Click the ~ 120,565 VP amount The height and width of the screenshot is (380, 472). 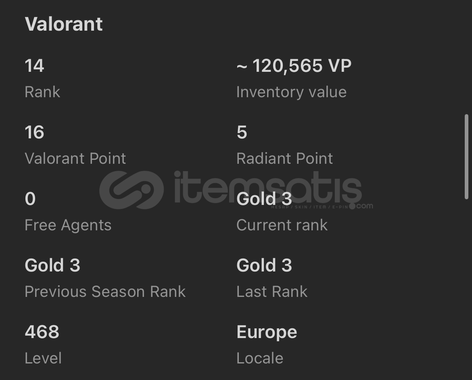294,66
